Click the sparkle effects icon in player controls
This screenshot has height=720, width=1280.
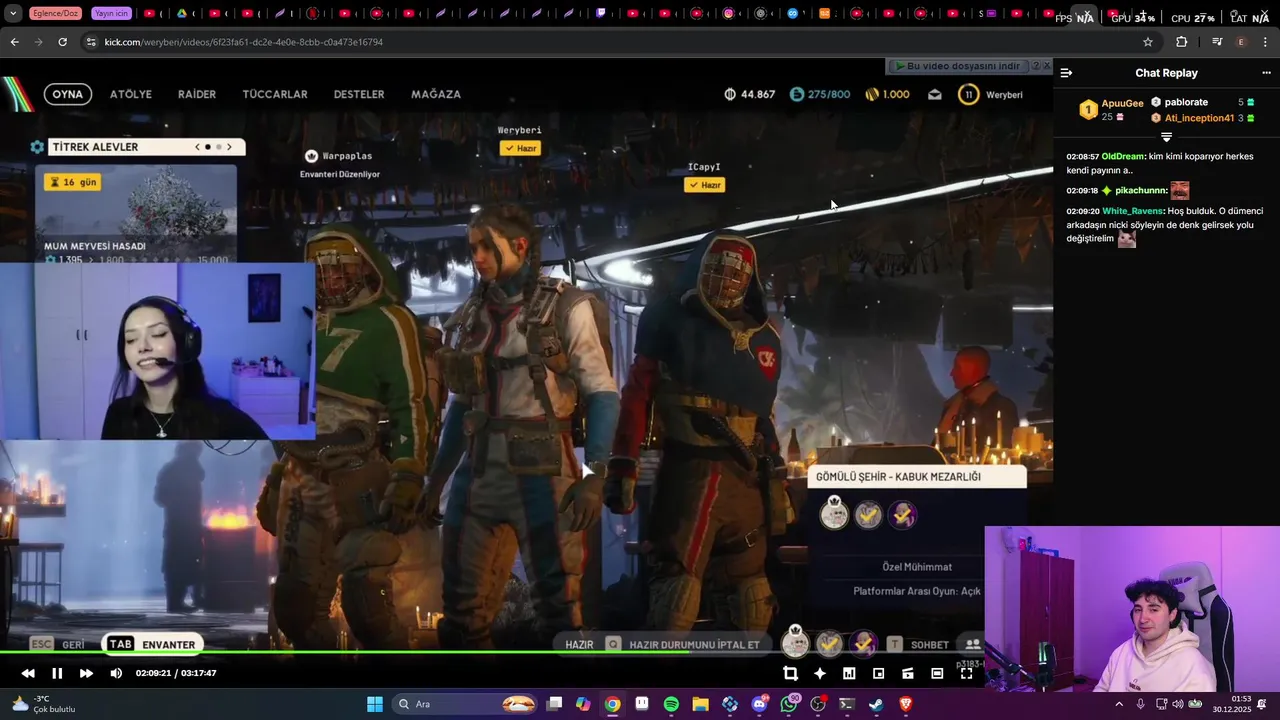tap(820, 673)
